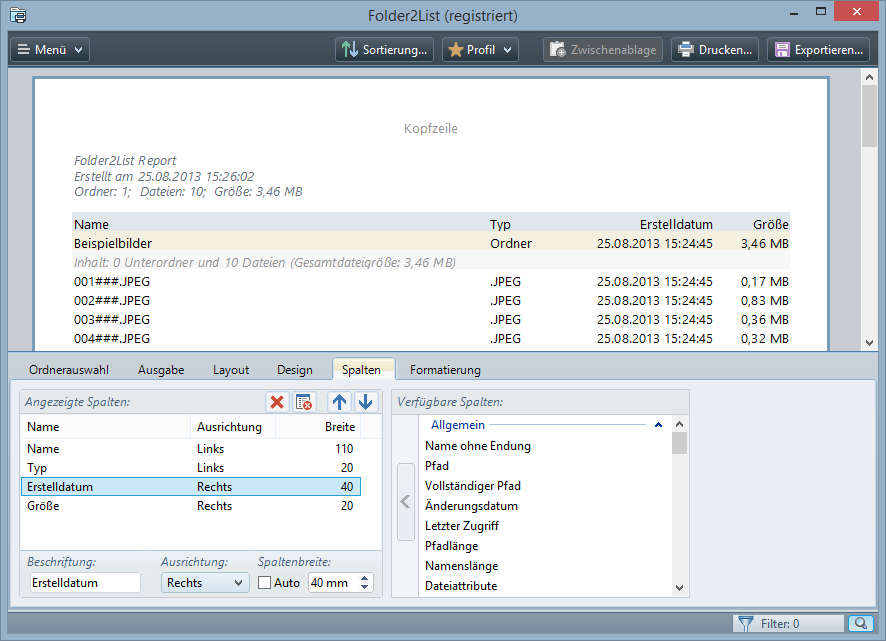Click the remove all columns icon
Viewport: 886px width, 641px height.
[304, 402]
